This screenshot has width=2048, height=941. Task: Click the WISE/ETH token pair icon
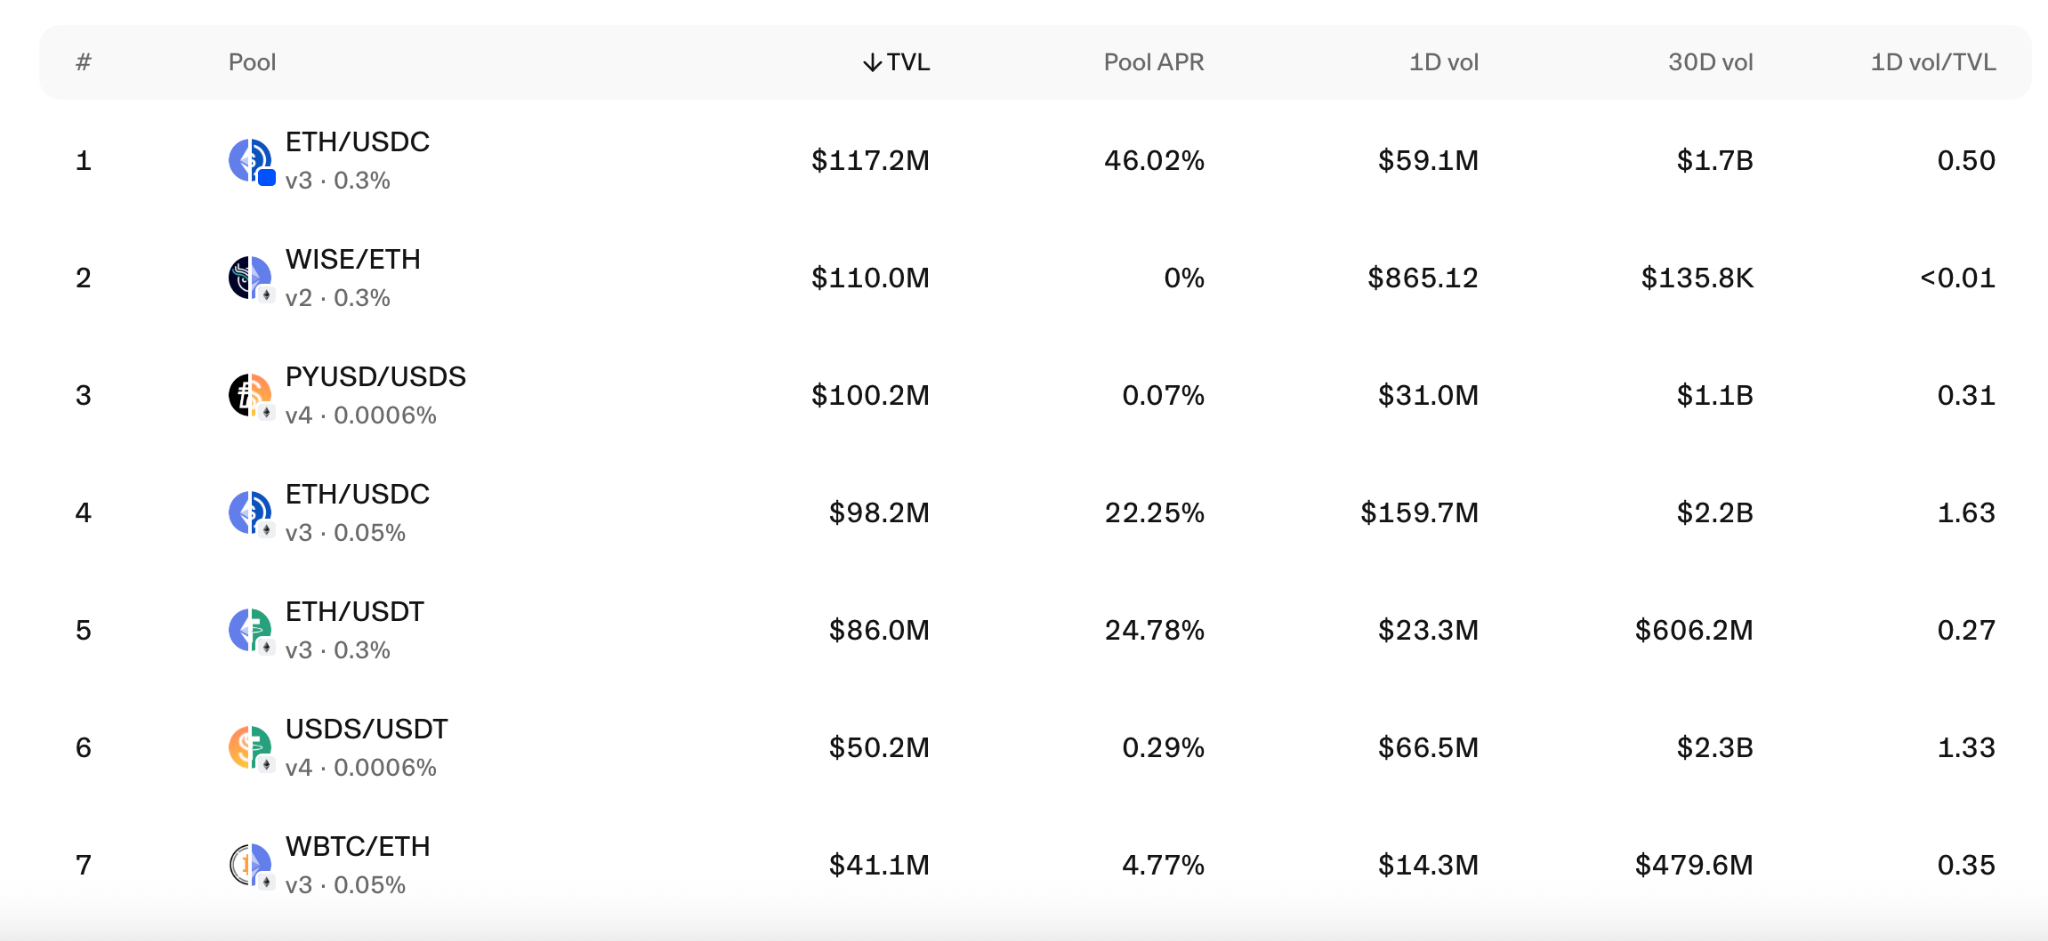pyautogui.click(x=252, y=278)
